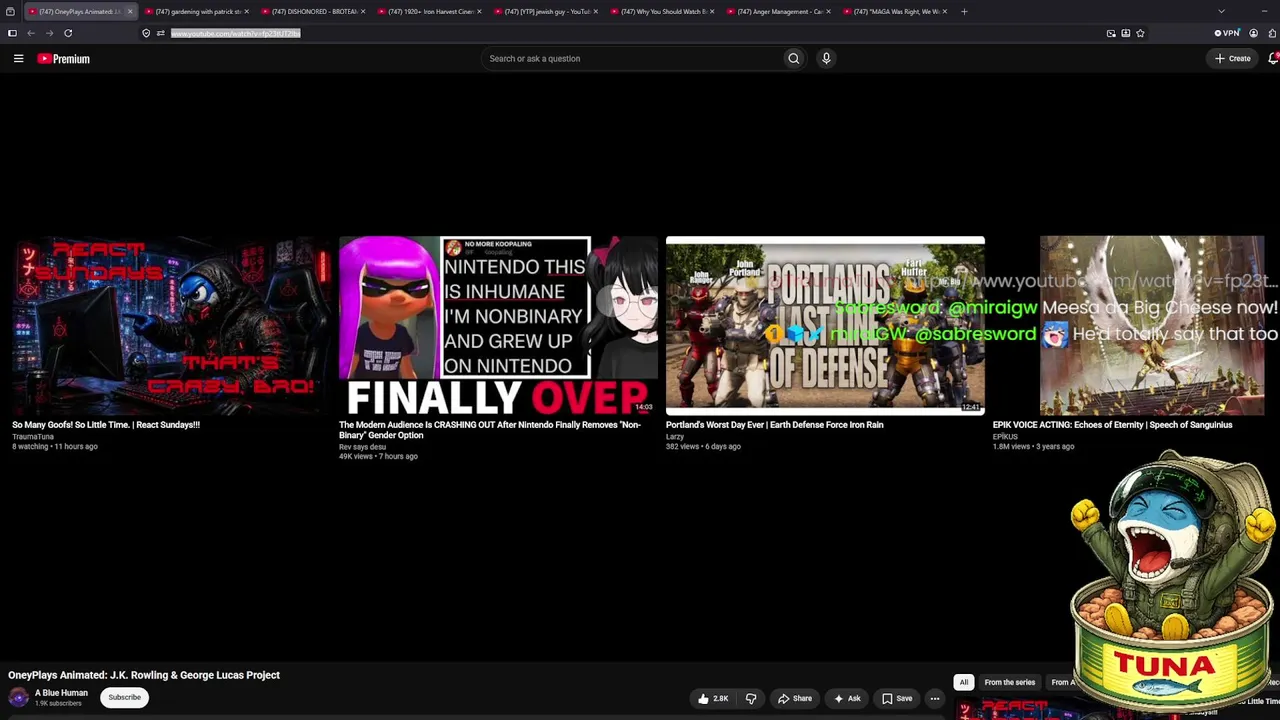Click the Create button
Screen dimensions: 1280x720
click(1233, 59)
